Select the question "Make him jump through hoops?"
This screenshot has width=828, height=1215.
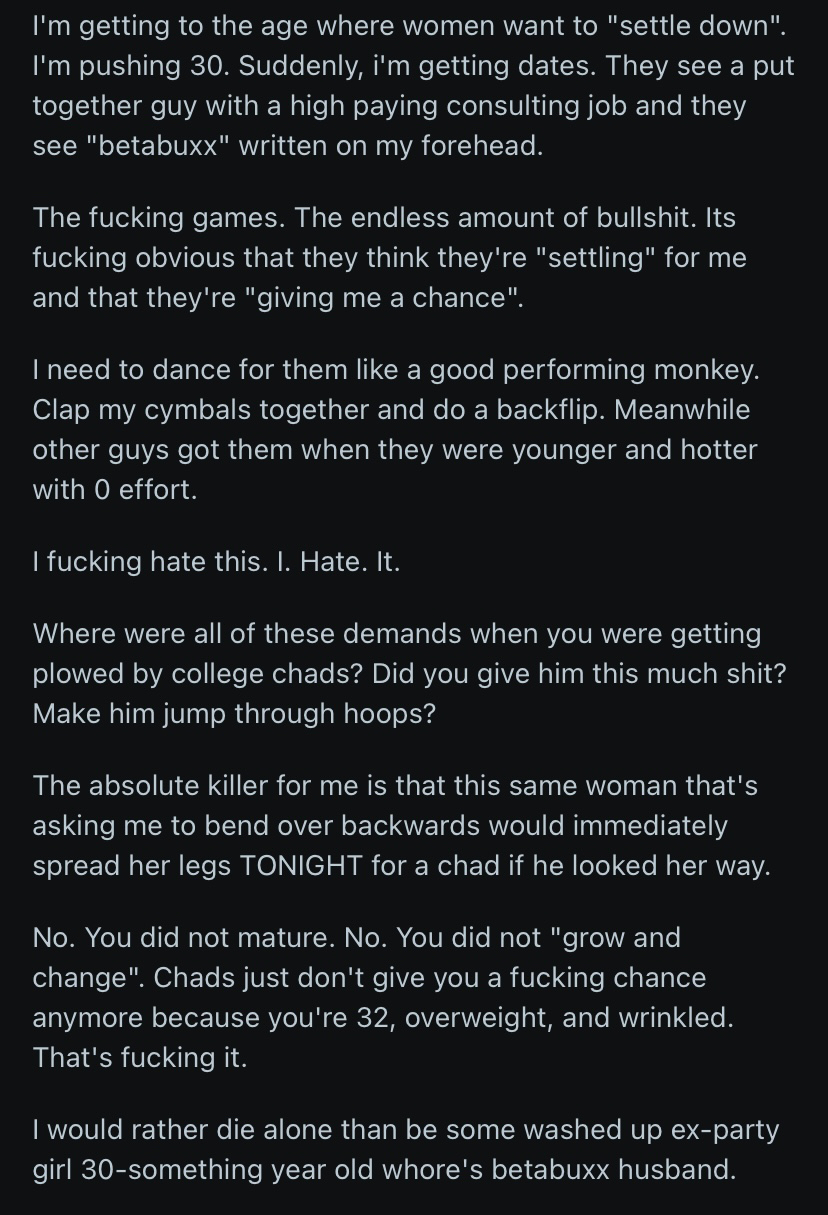point(234,714)
